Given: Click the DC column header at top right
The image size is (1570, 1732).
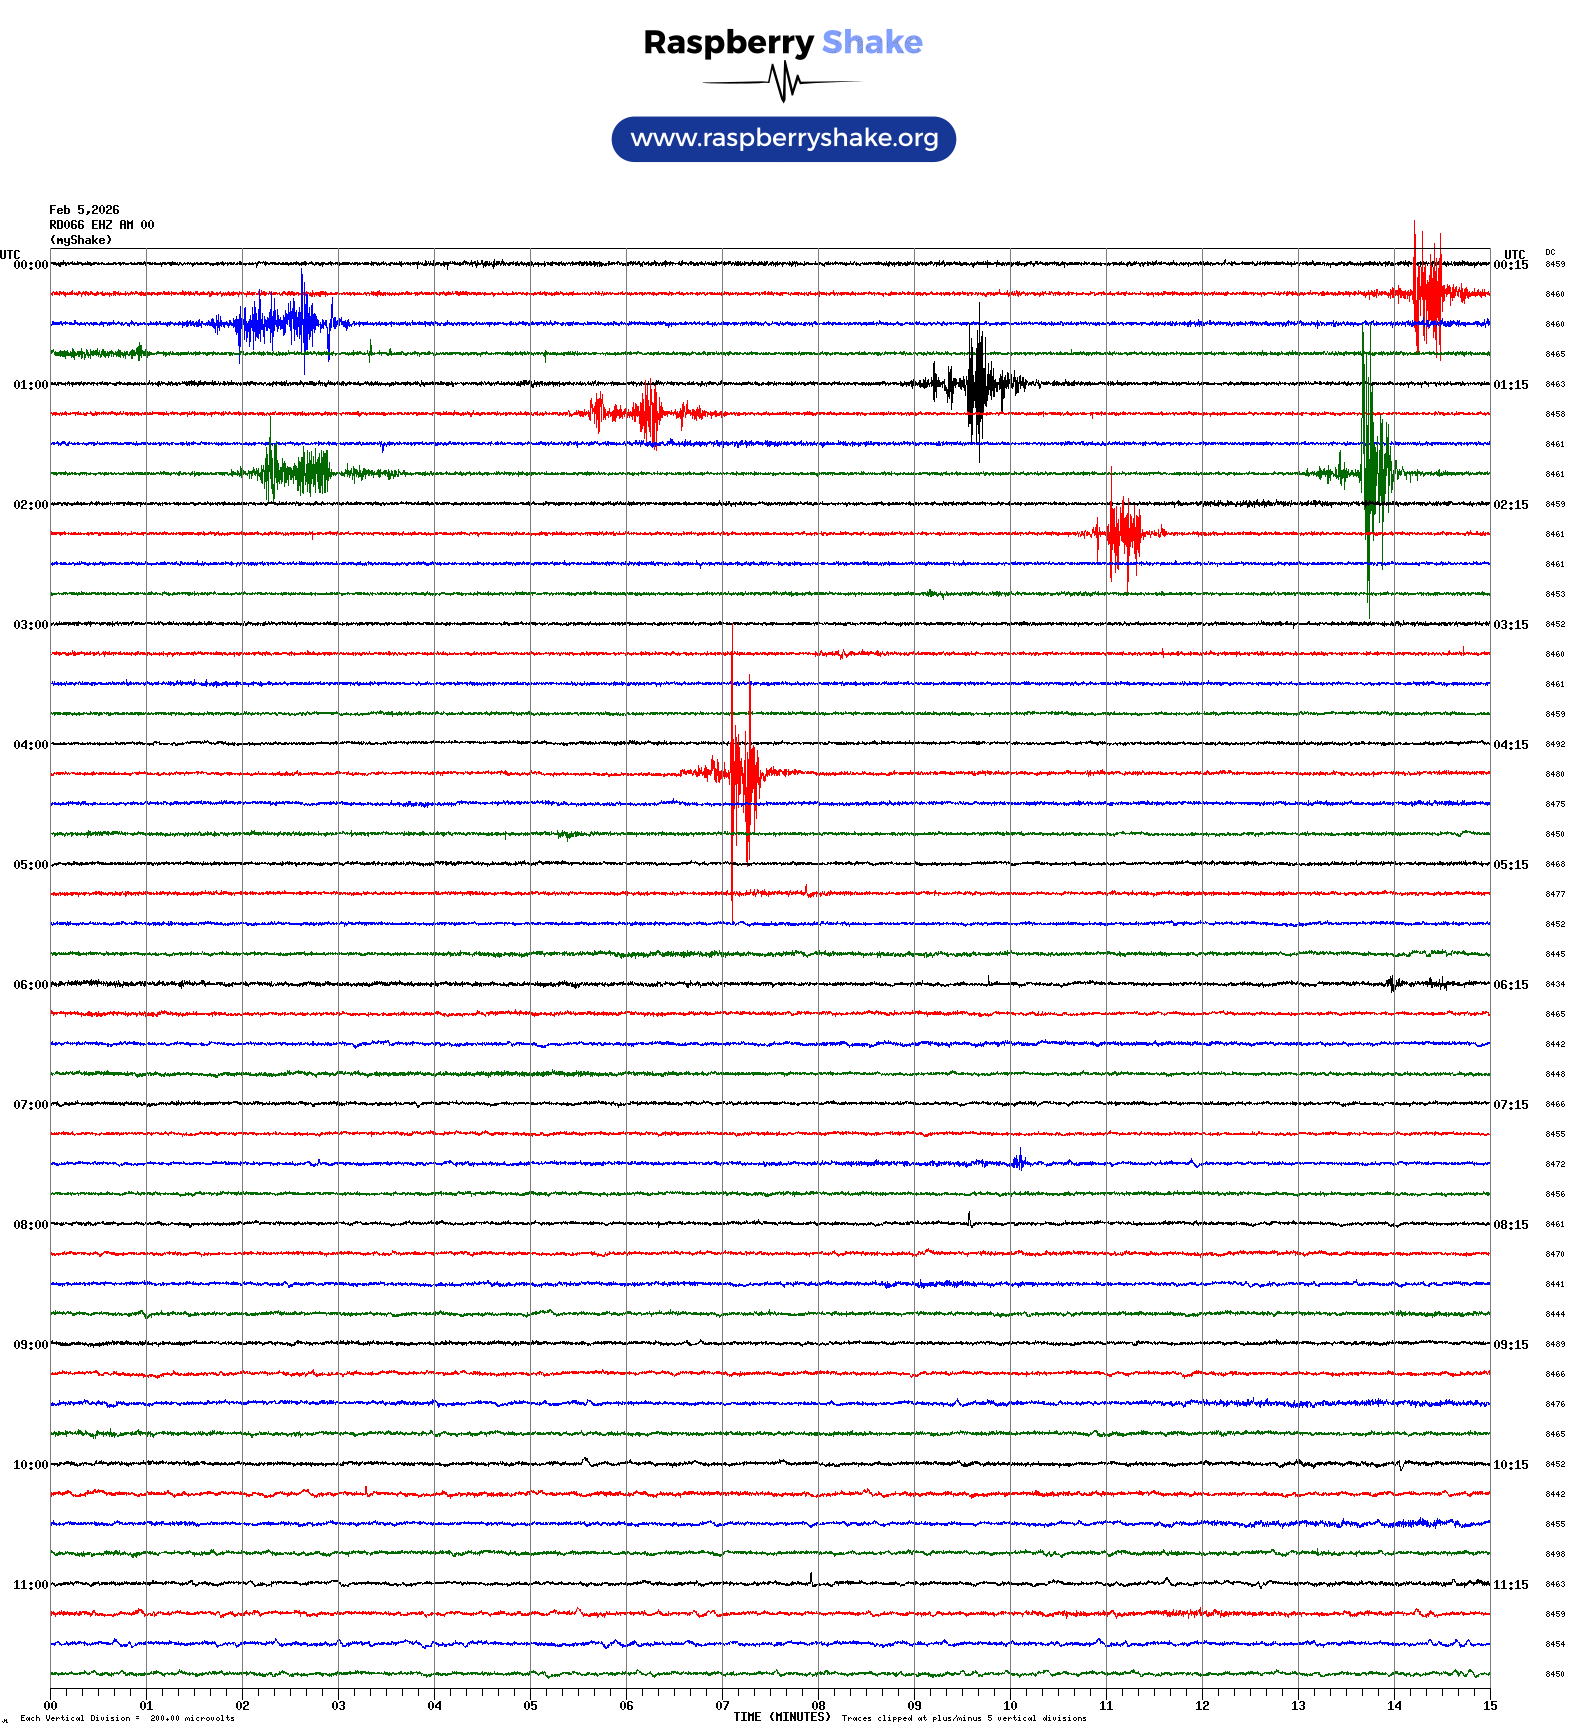Looking at the screenshot, I should [x=1550, y=253].
